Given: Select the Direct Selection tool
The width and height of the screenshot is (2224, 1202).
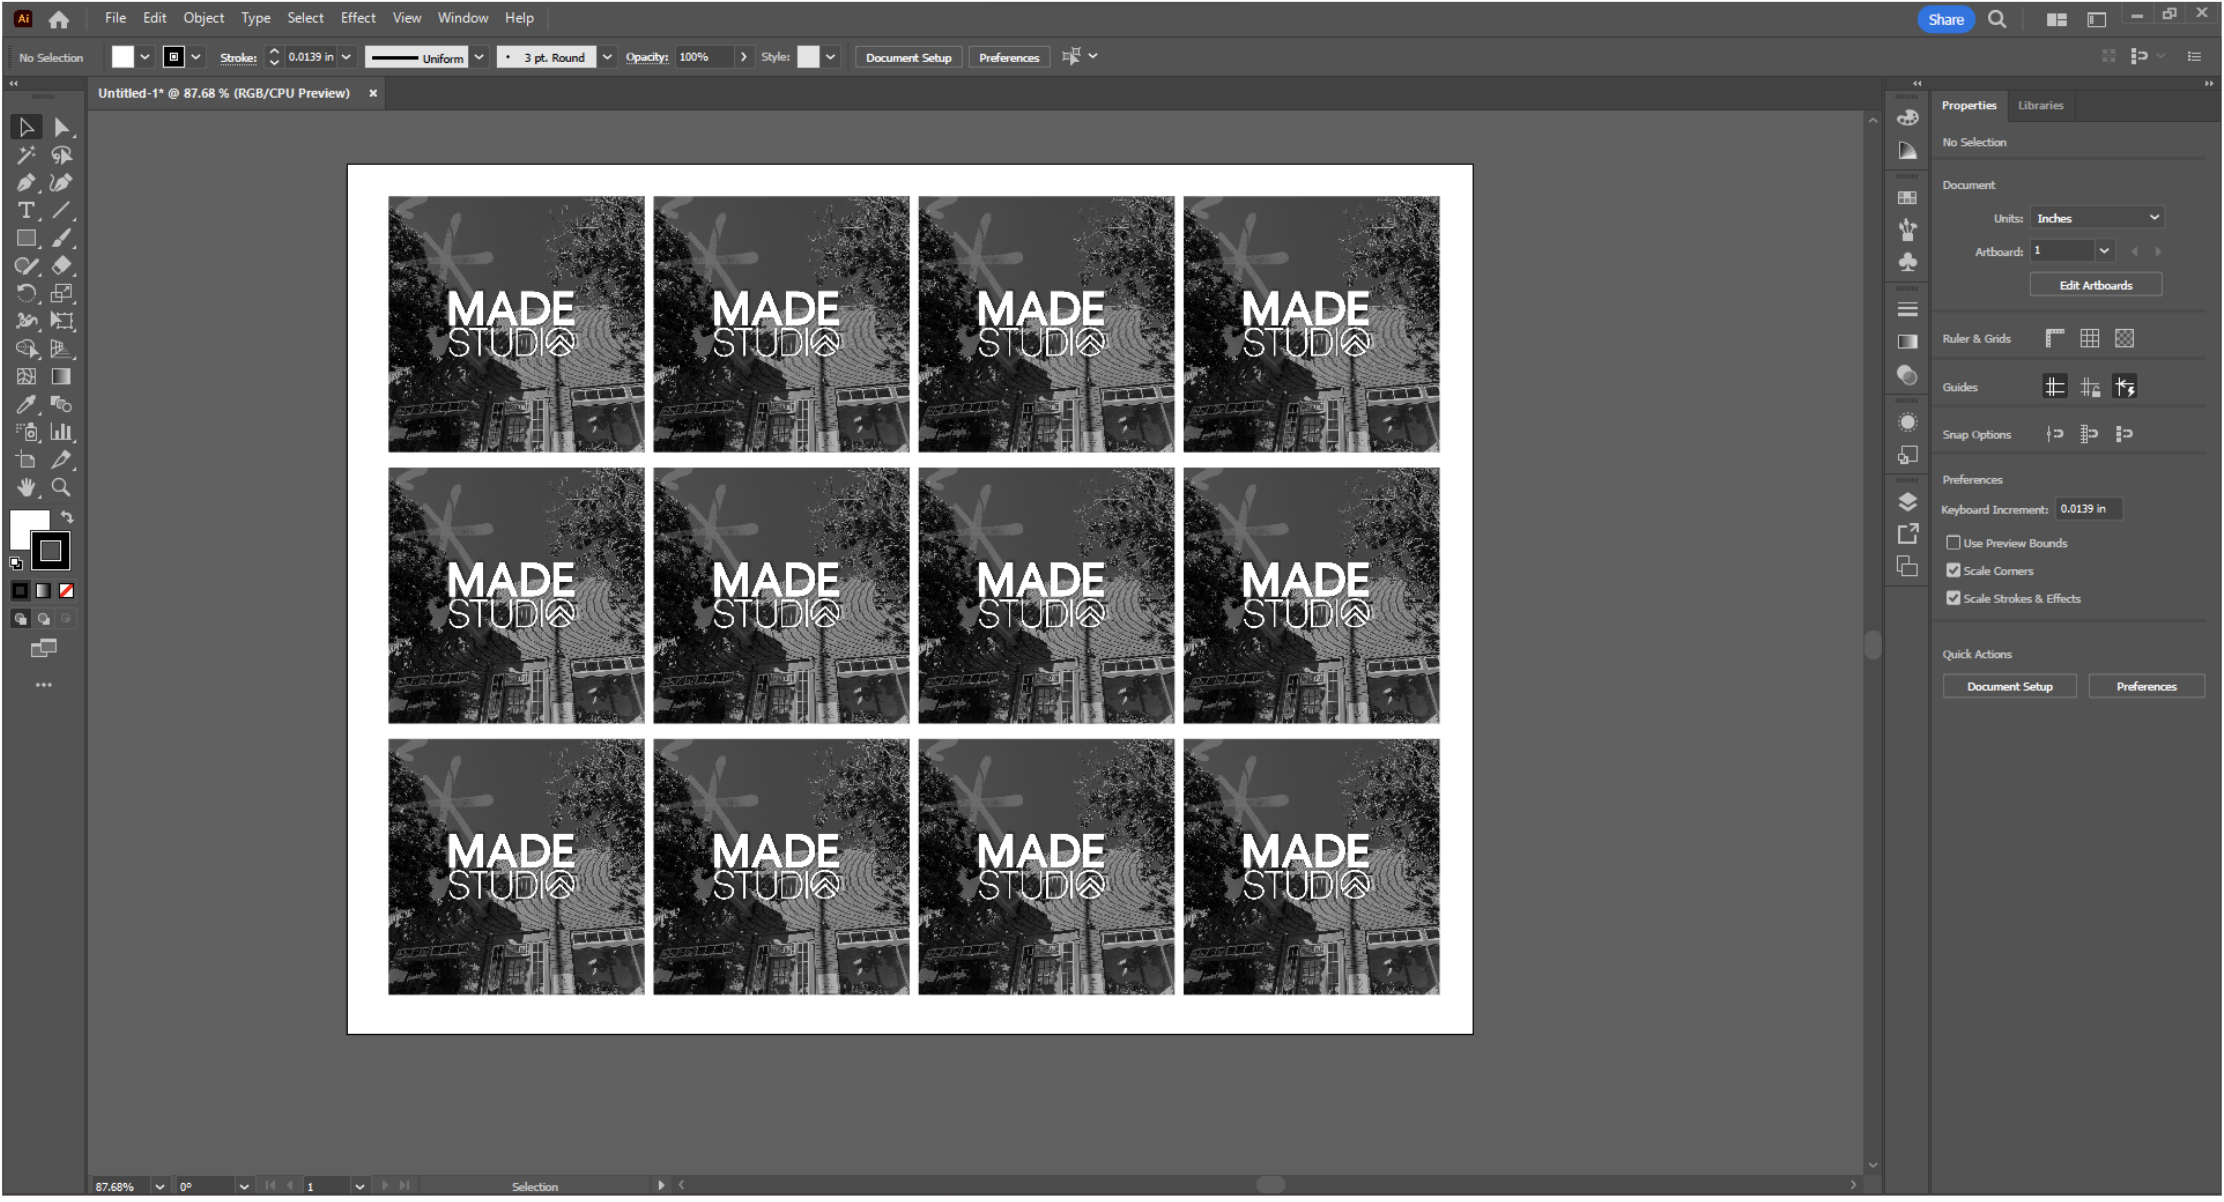Looking at the screenshot, I should tap(62, 127).
